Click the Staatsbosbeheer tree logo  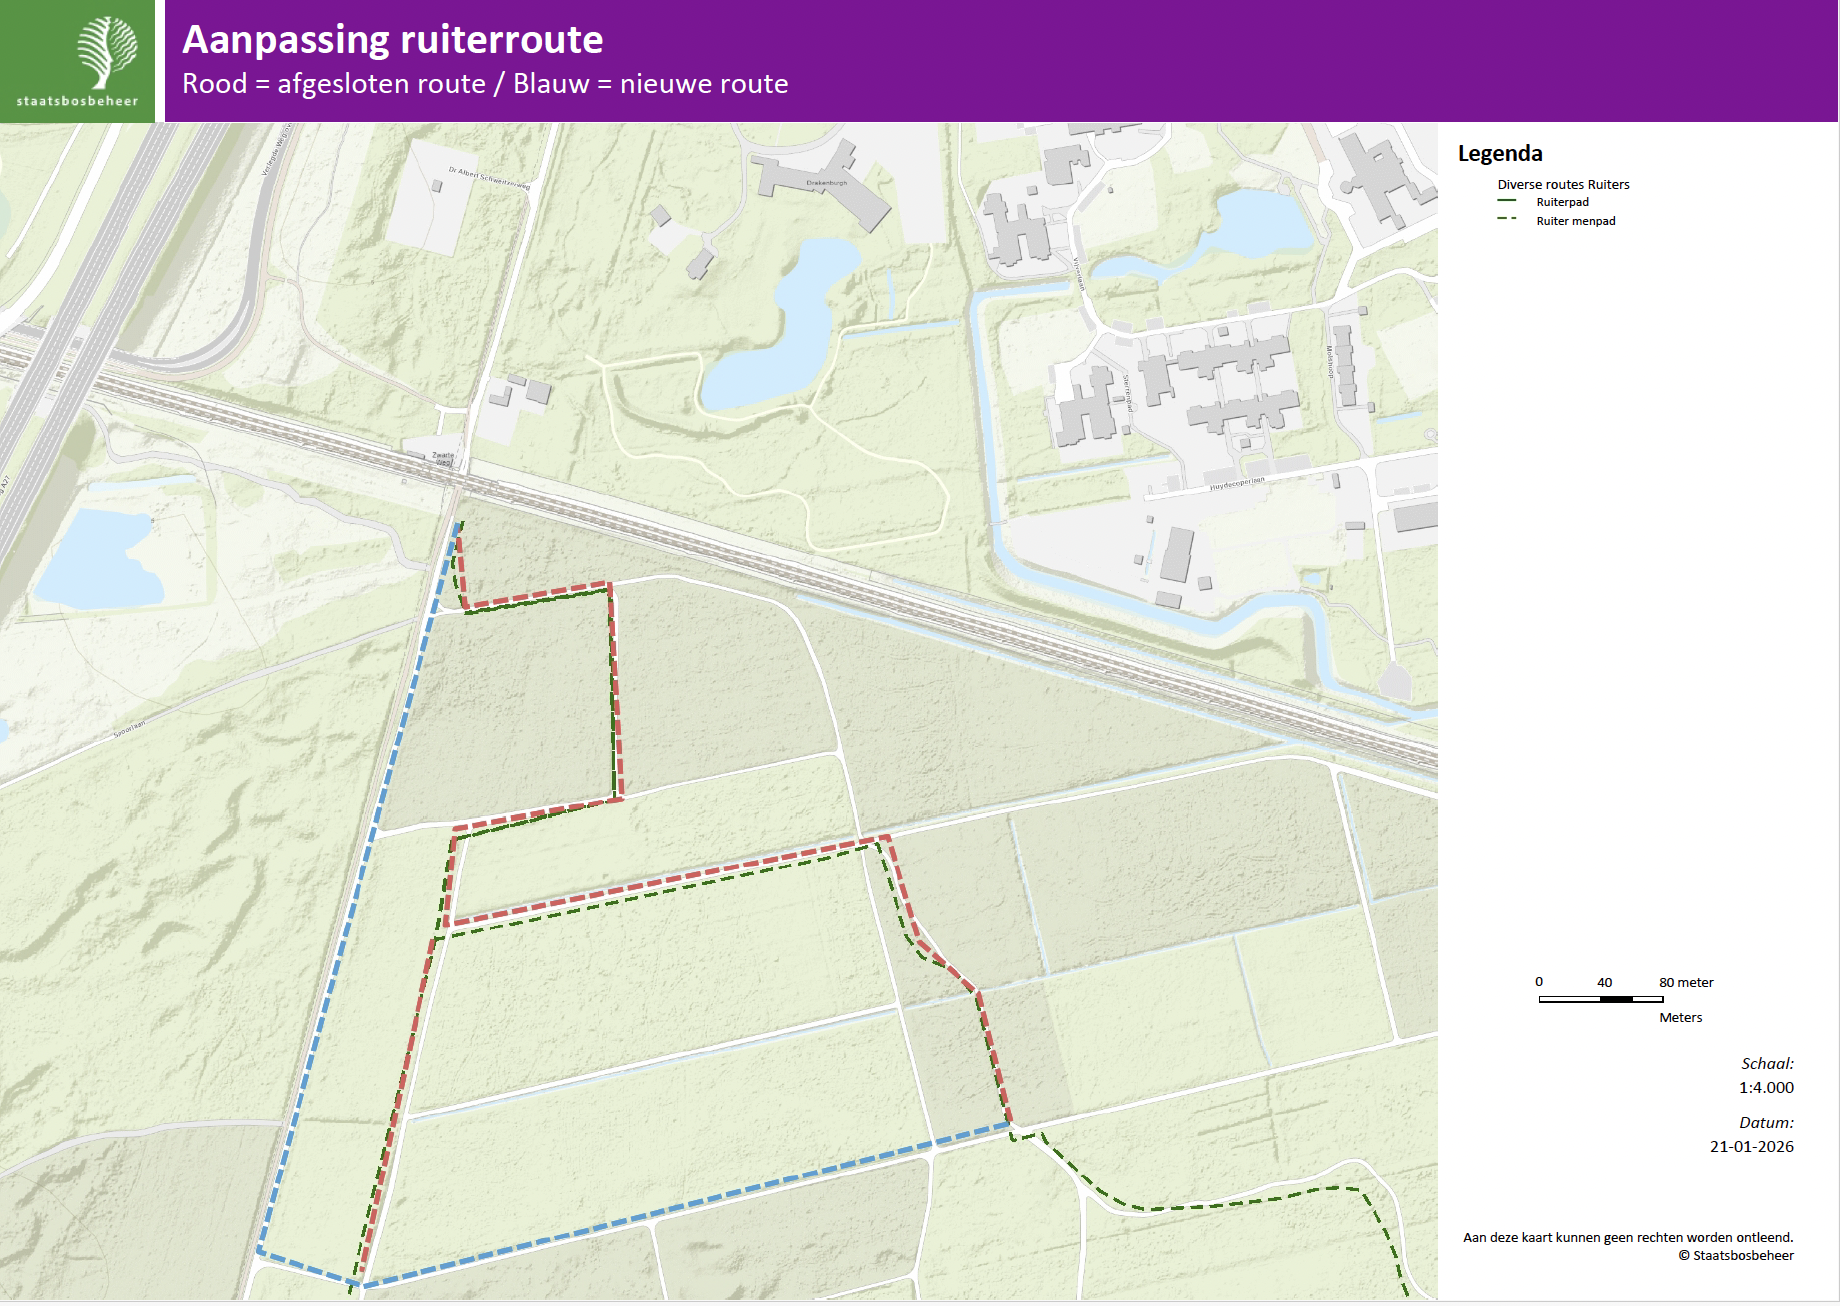pos(106,52)
